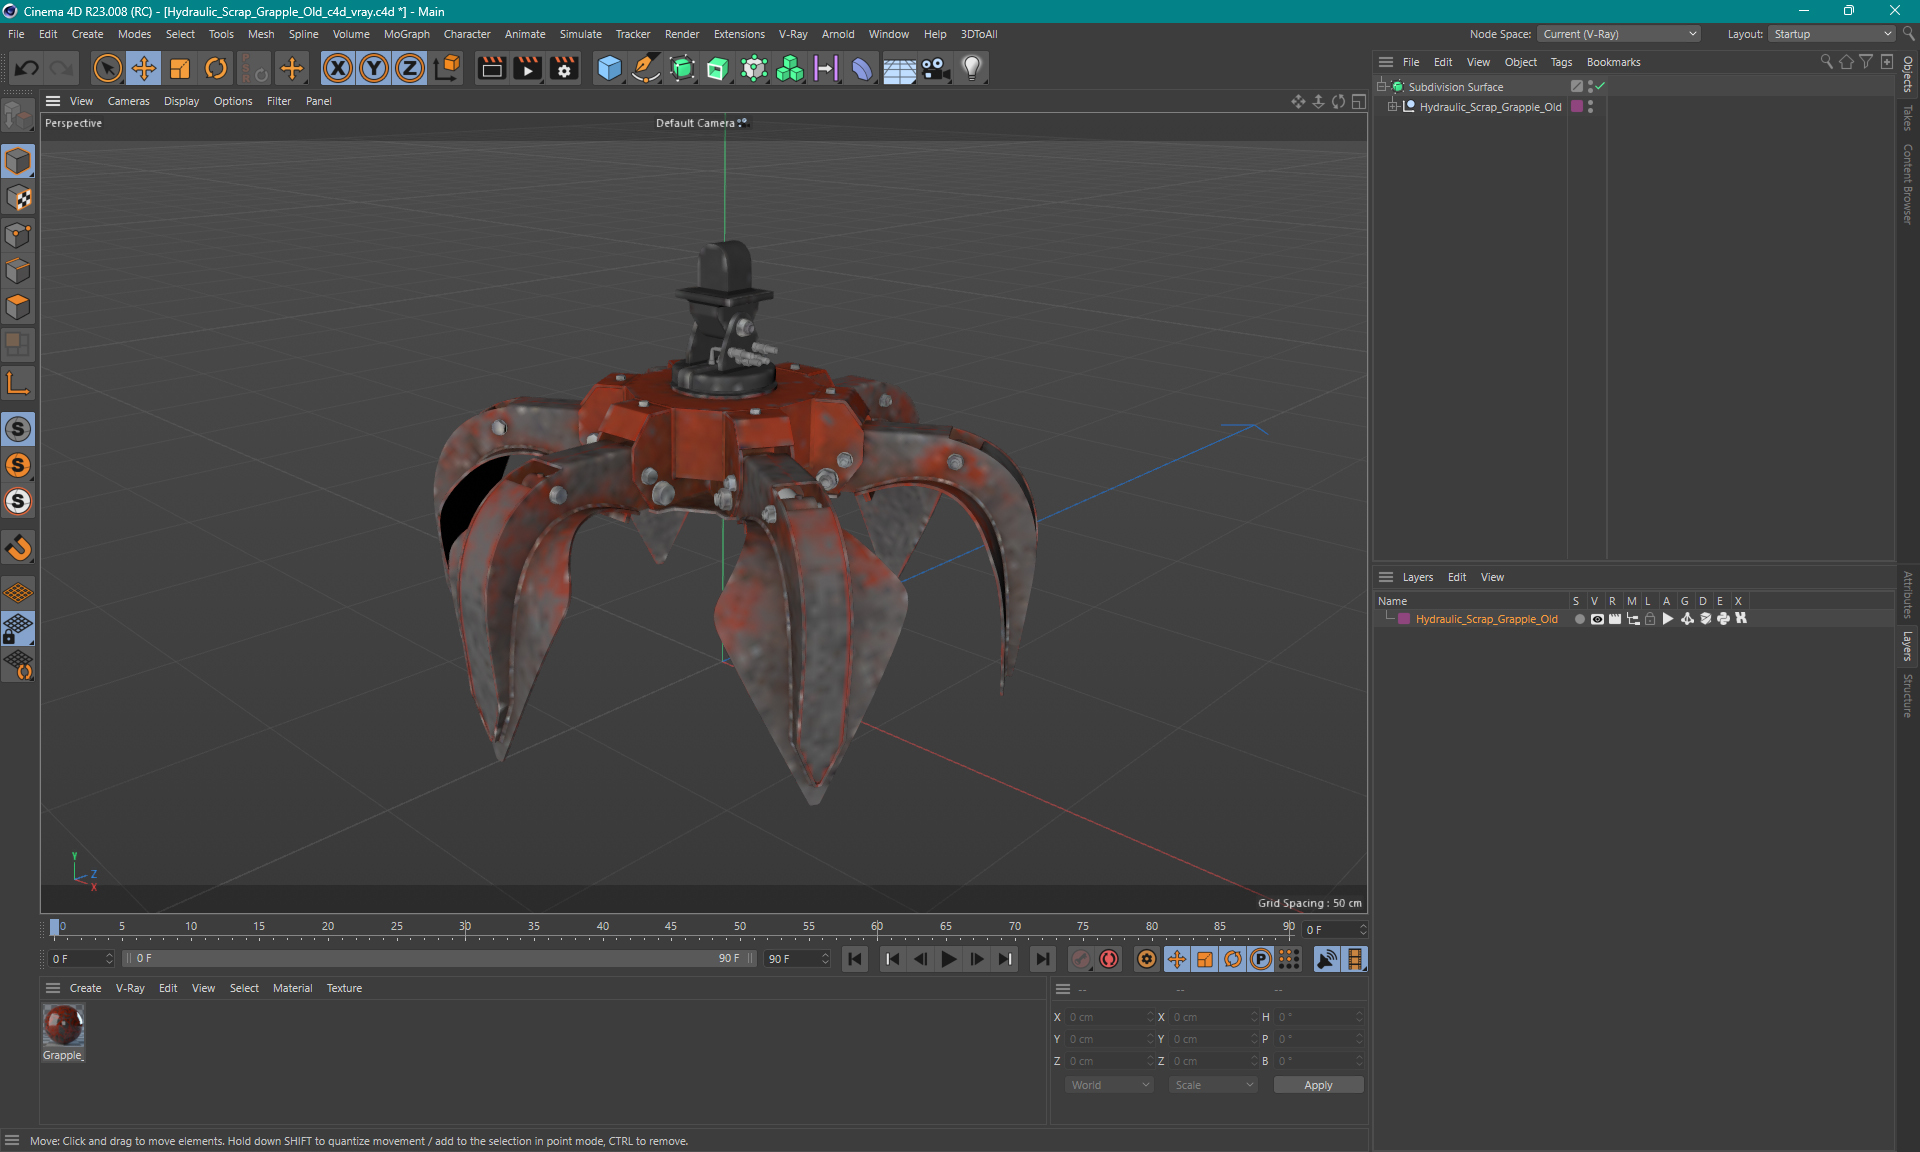Add a Cube primitive object
The image size is (1920, 1152).
point(609,68)
